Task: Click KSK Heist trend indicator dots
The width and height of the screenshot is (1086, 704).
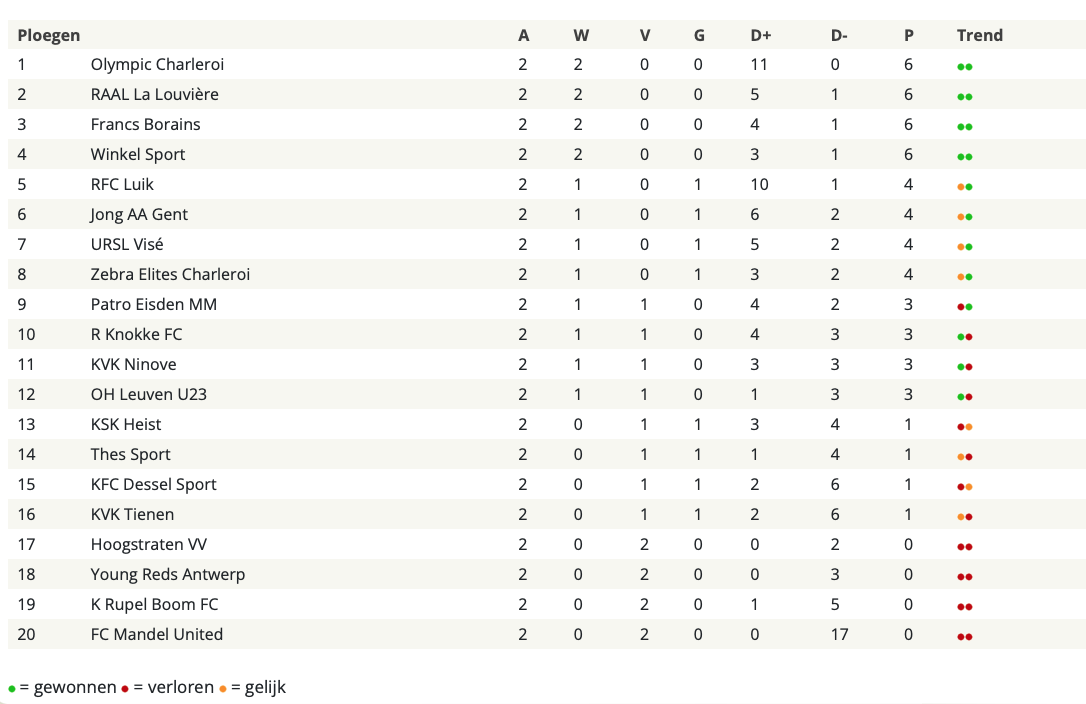Action: 965,427
